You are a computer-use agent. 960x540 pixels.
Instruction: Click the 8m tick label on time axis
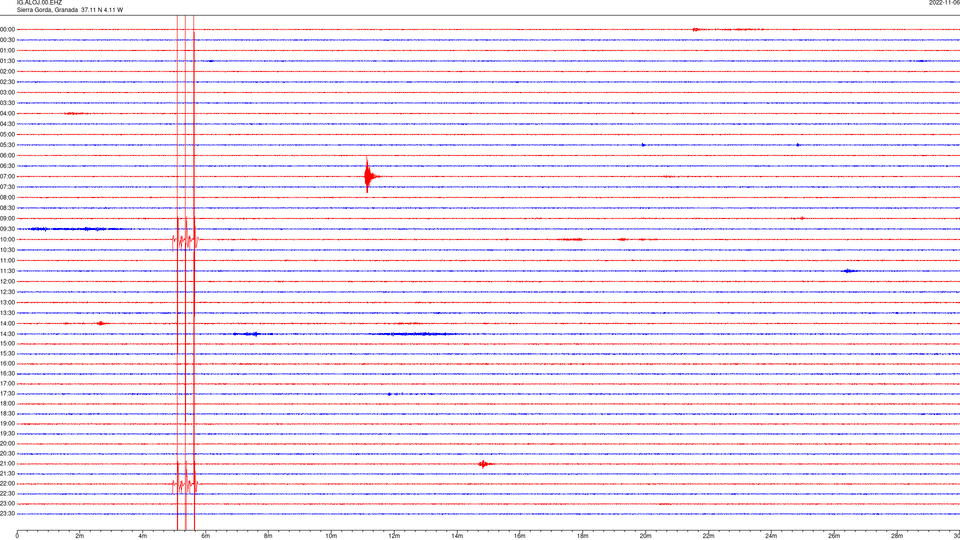pos(268,536)
